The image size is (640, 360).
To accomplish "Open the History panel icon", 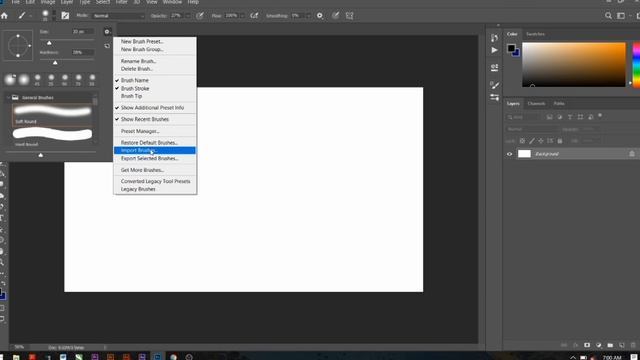I will coord(494,38).
